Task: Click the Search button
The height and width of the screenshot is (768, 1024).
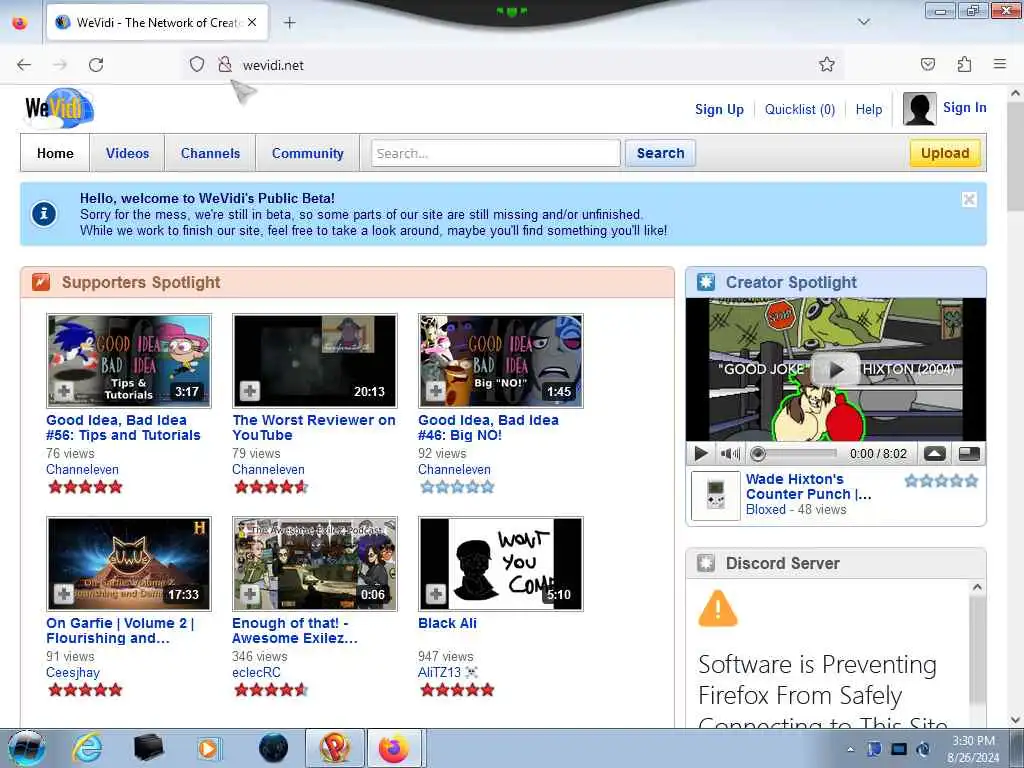Action: click(660, 153)
